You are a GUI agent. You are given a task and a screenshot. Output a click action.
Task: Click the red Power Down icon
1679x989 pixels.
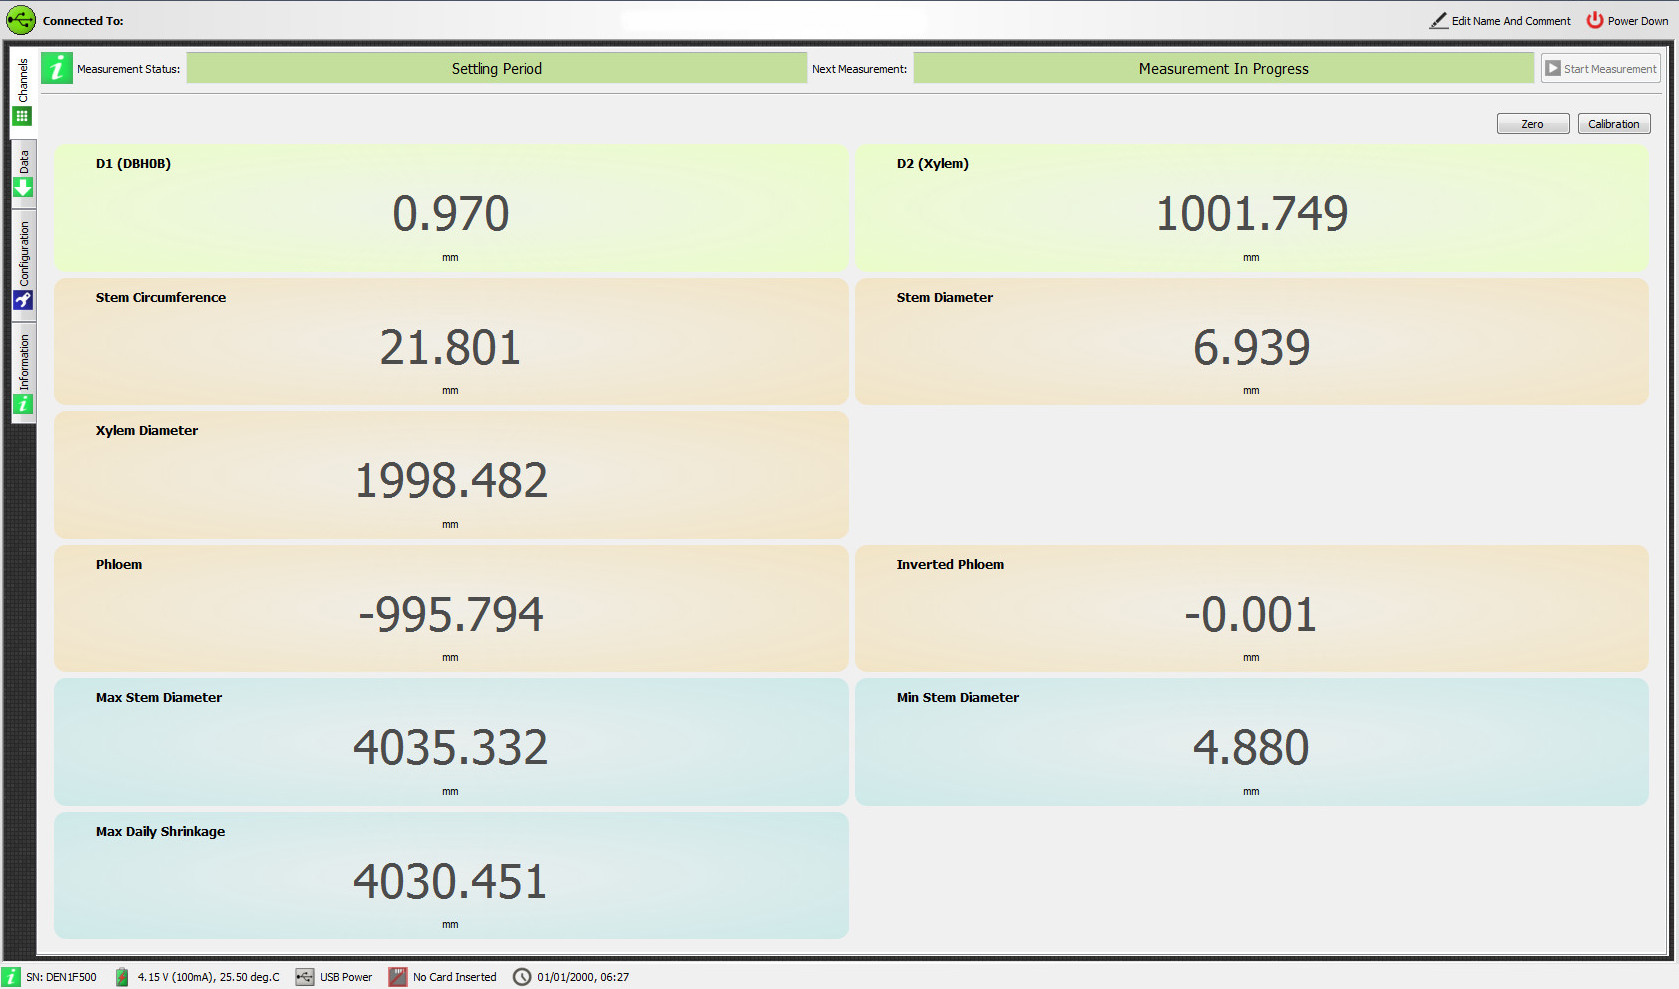point(1595,21)
